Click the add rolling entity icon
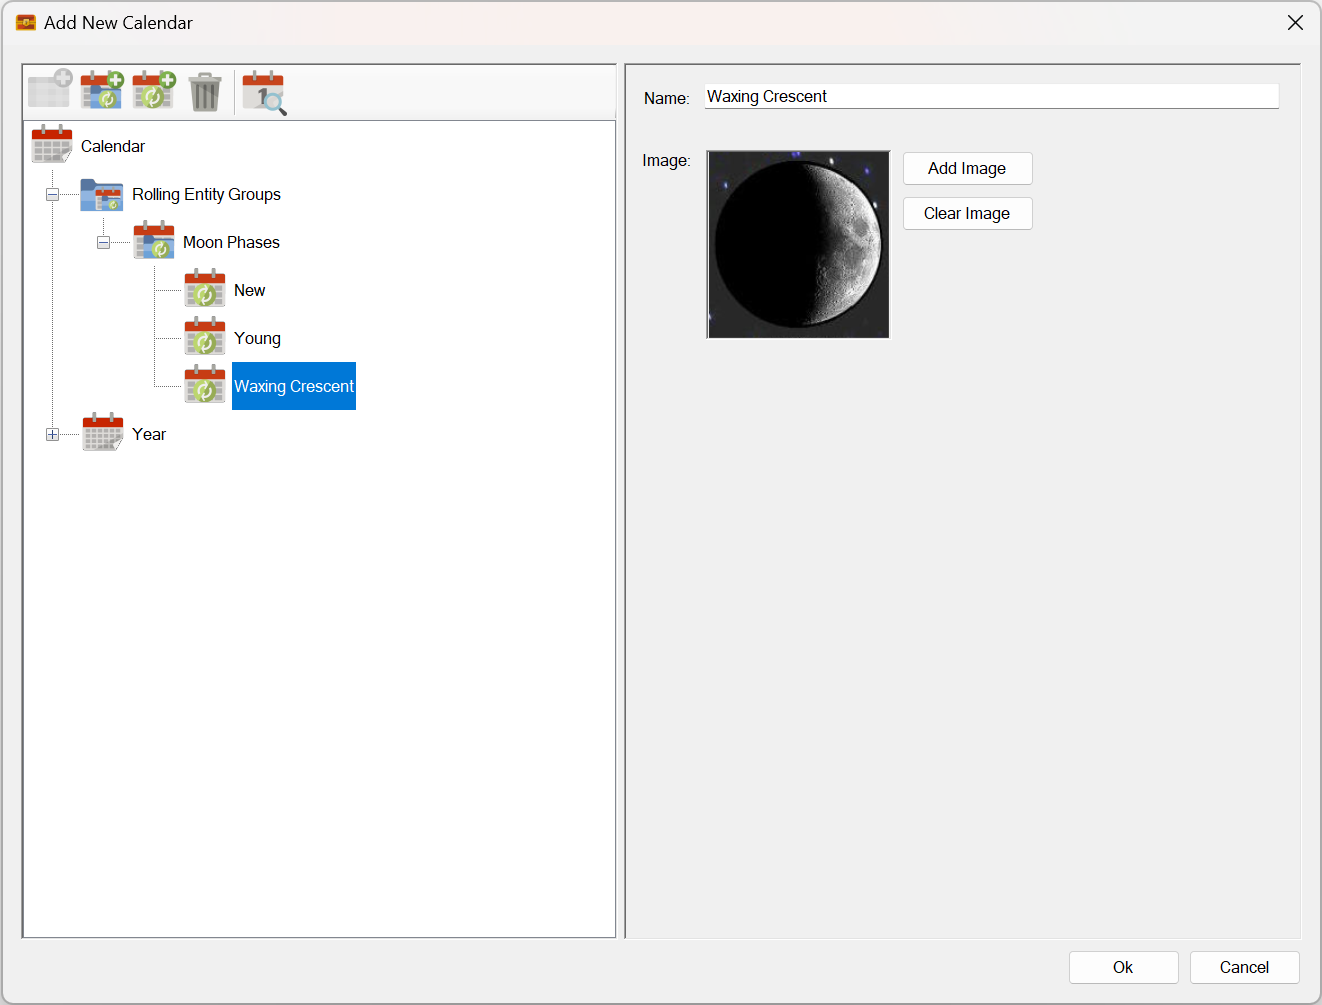Viewport: 1322px width, 1005px height. click(x=154, y=91)
